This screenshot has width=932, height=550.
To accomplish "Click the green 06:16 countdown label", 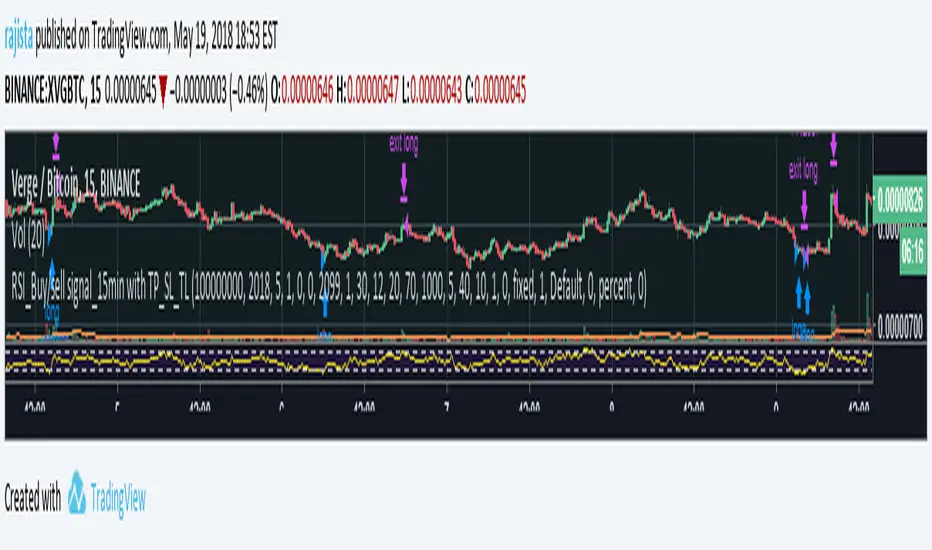I will (912, 250).
